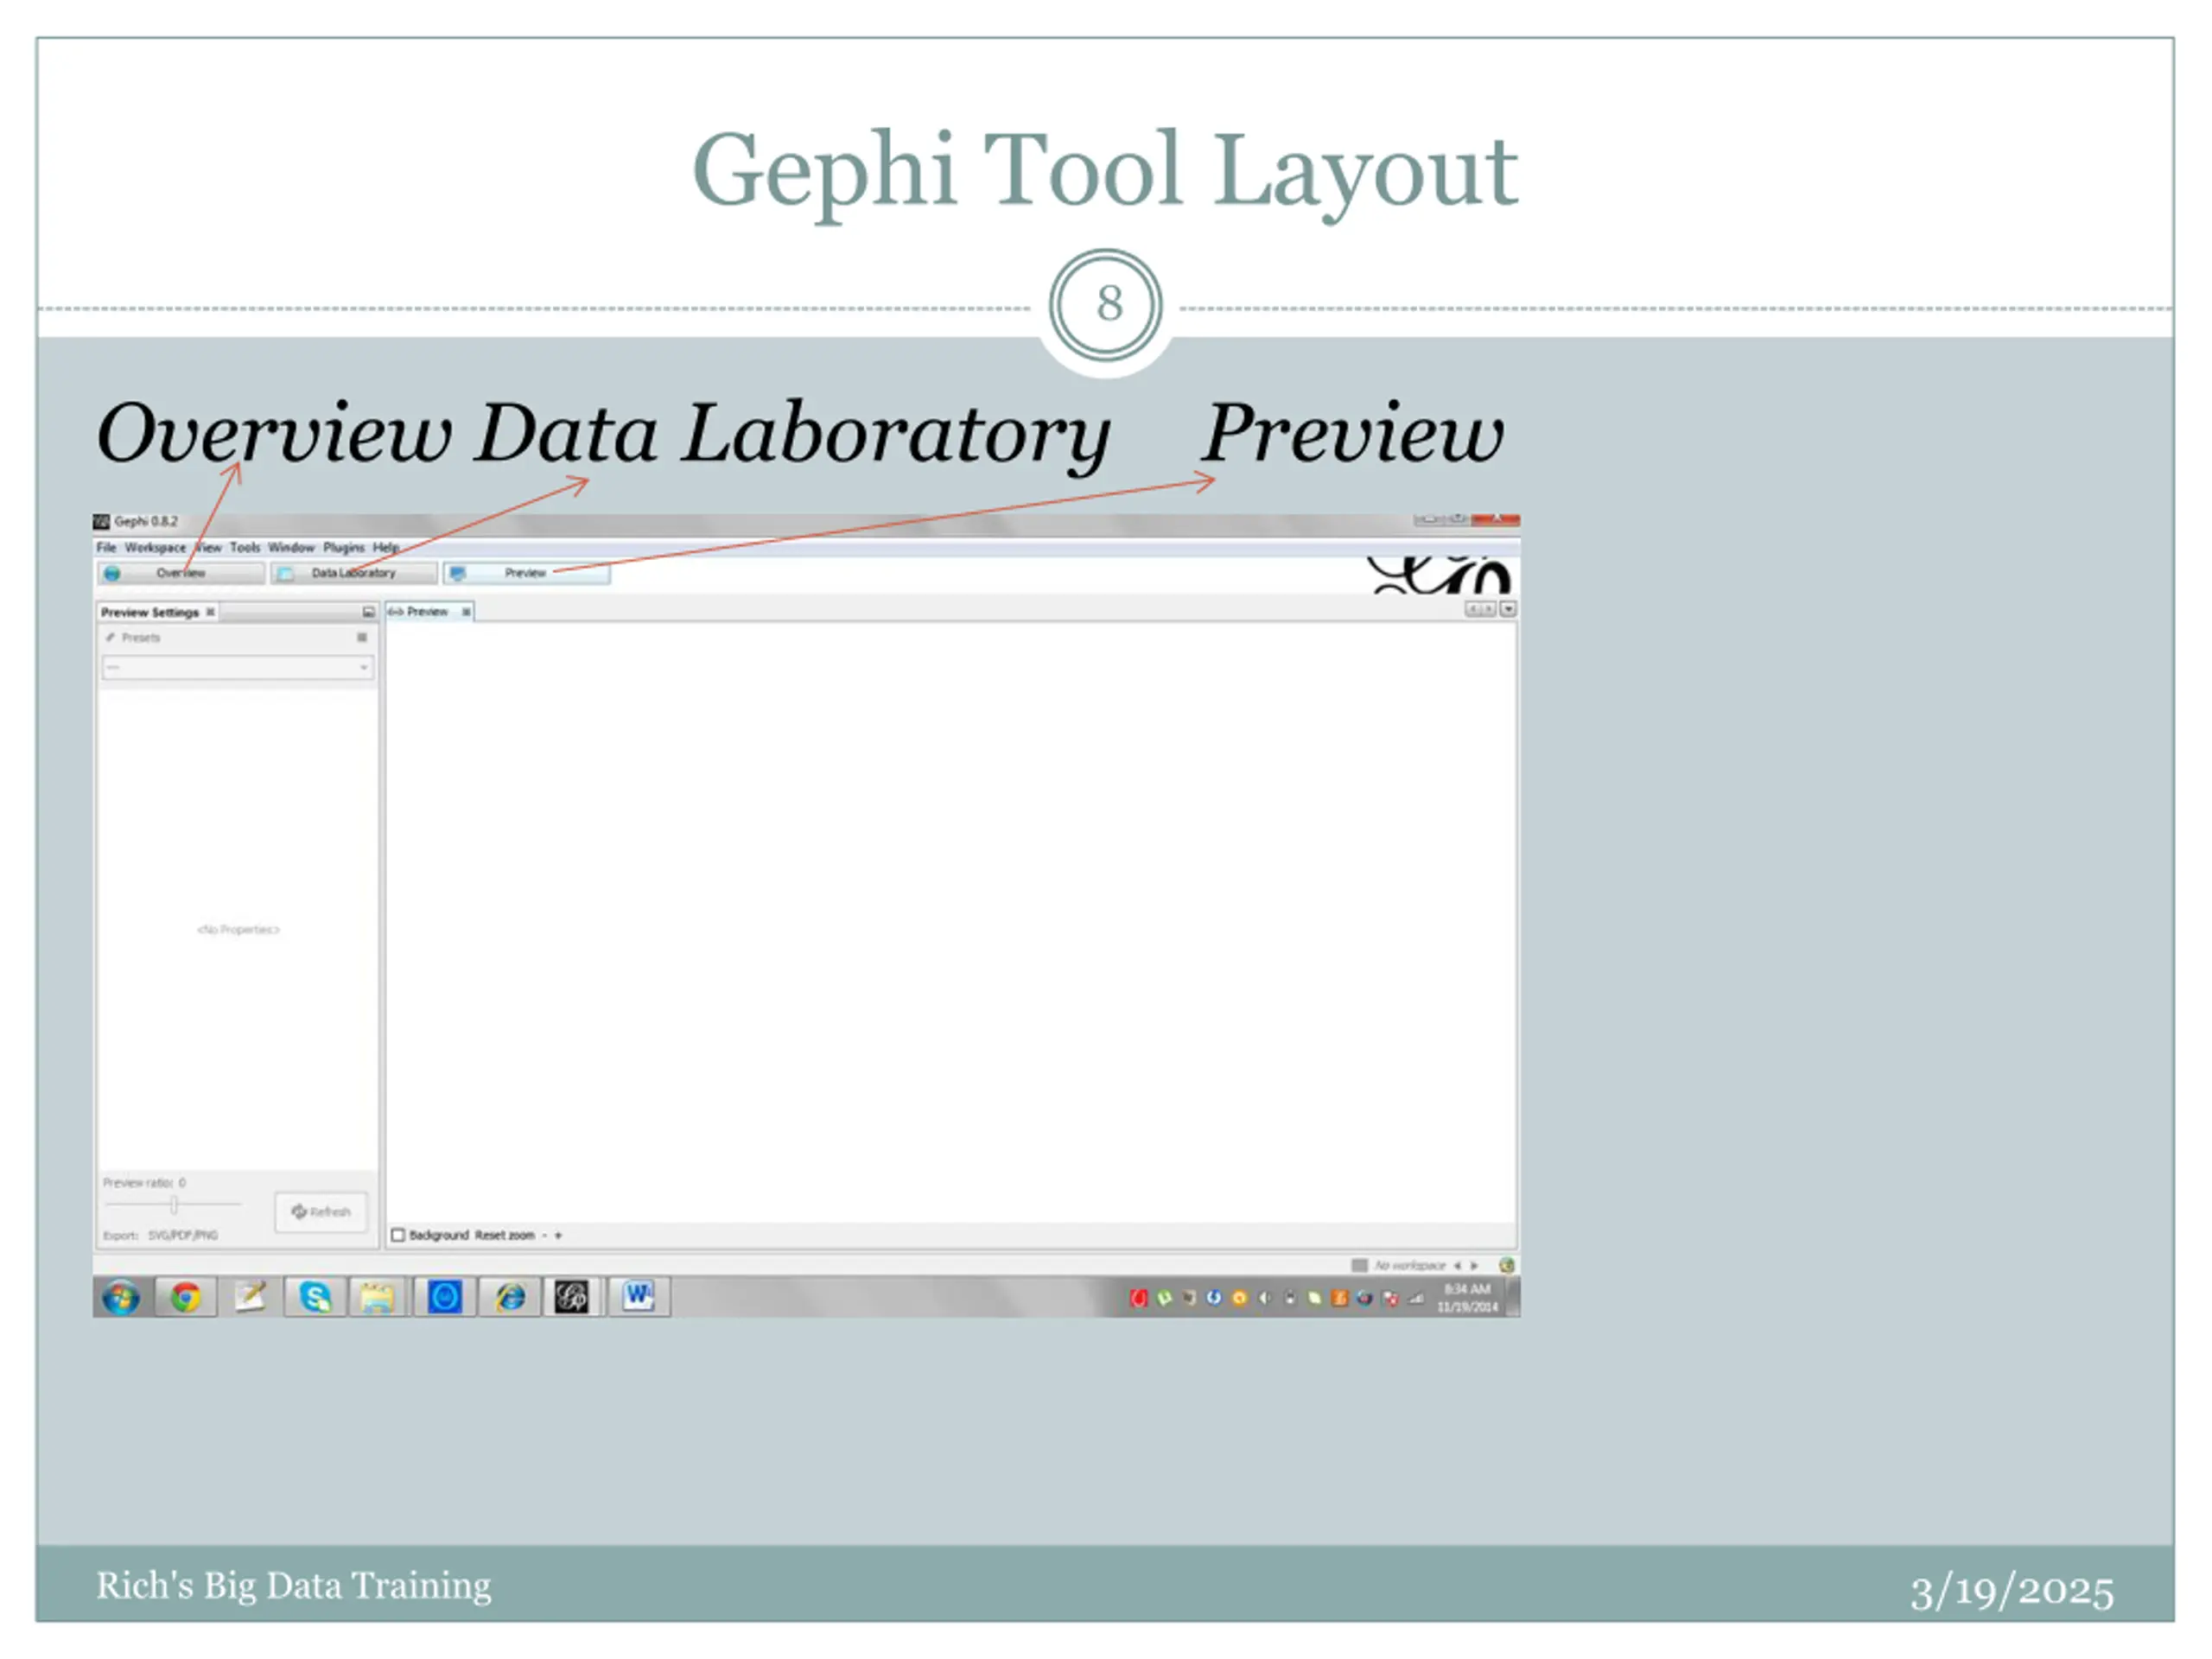Viewport: 2212px width, 1659px height.
Task: Open the blue circle app in taskbar
Action: pos(444,1298)
